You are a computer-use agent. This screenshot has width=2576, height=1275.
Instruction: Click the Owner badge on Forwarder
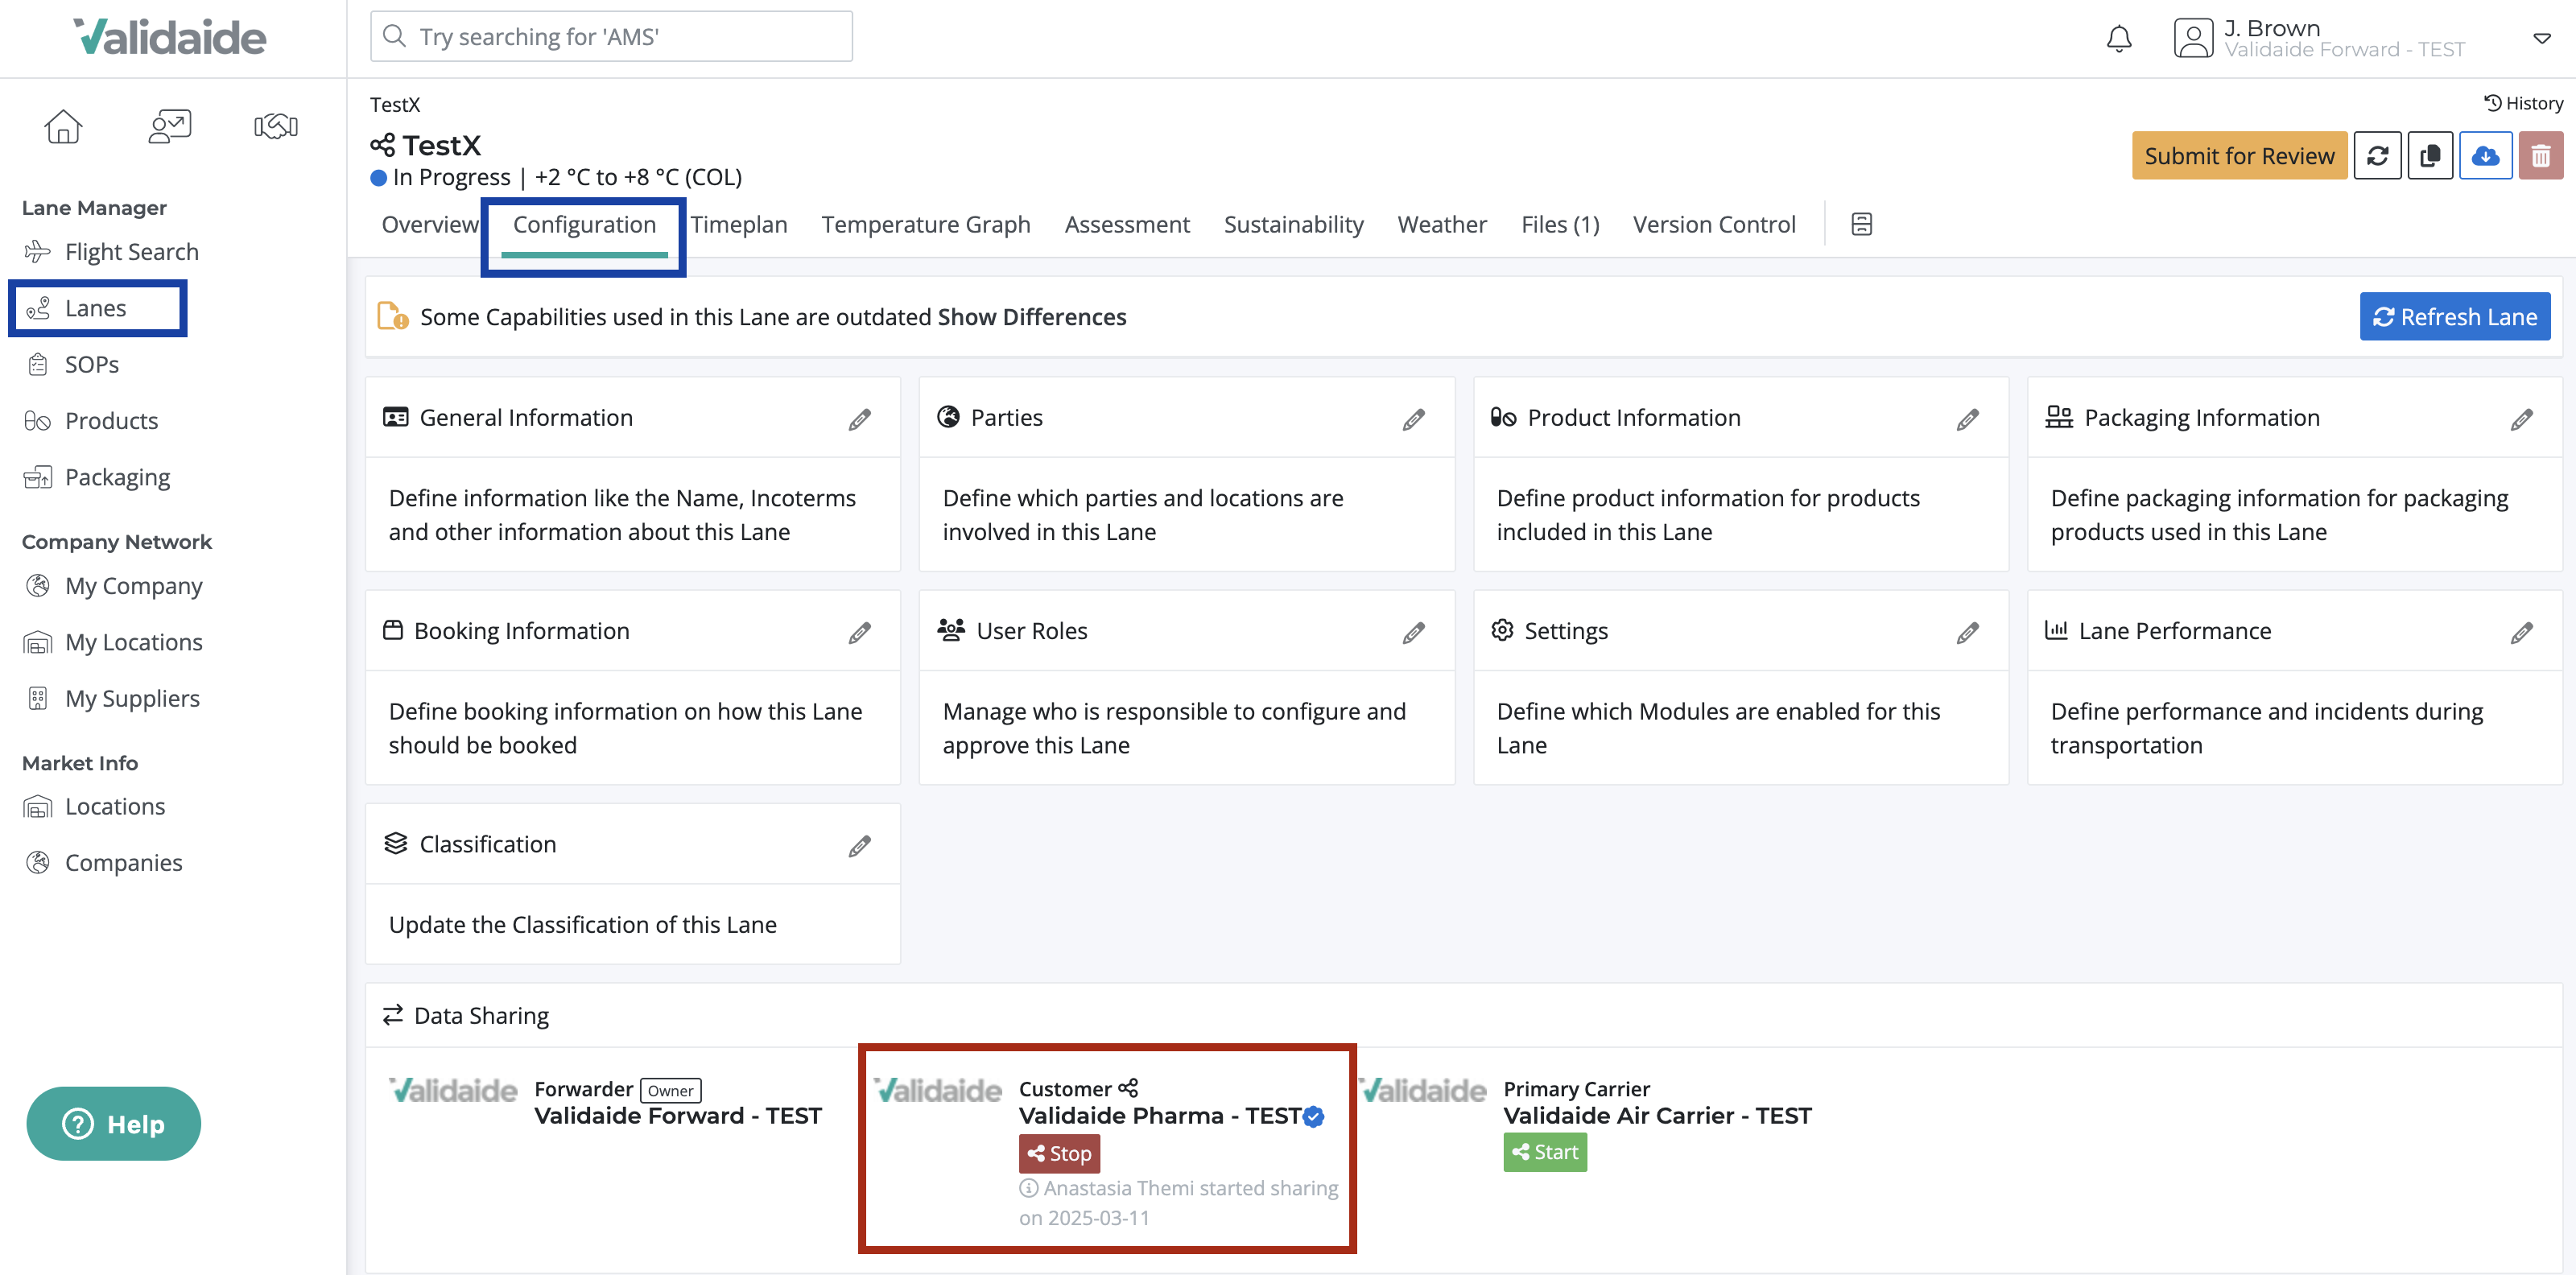coord(670,1090)
